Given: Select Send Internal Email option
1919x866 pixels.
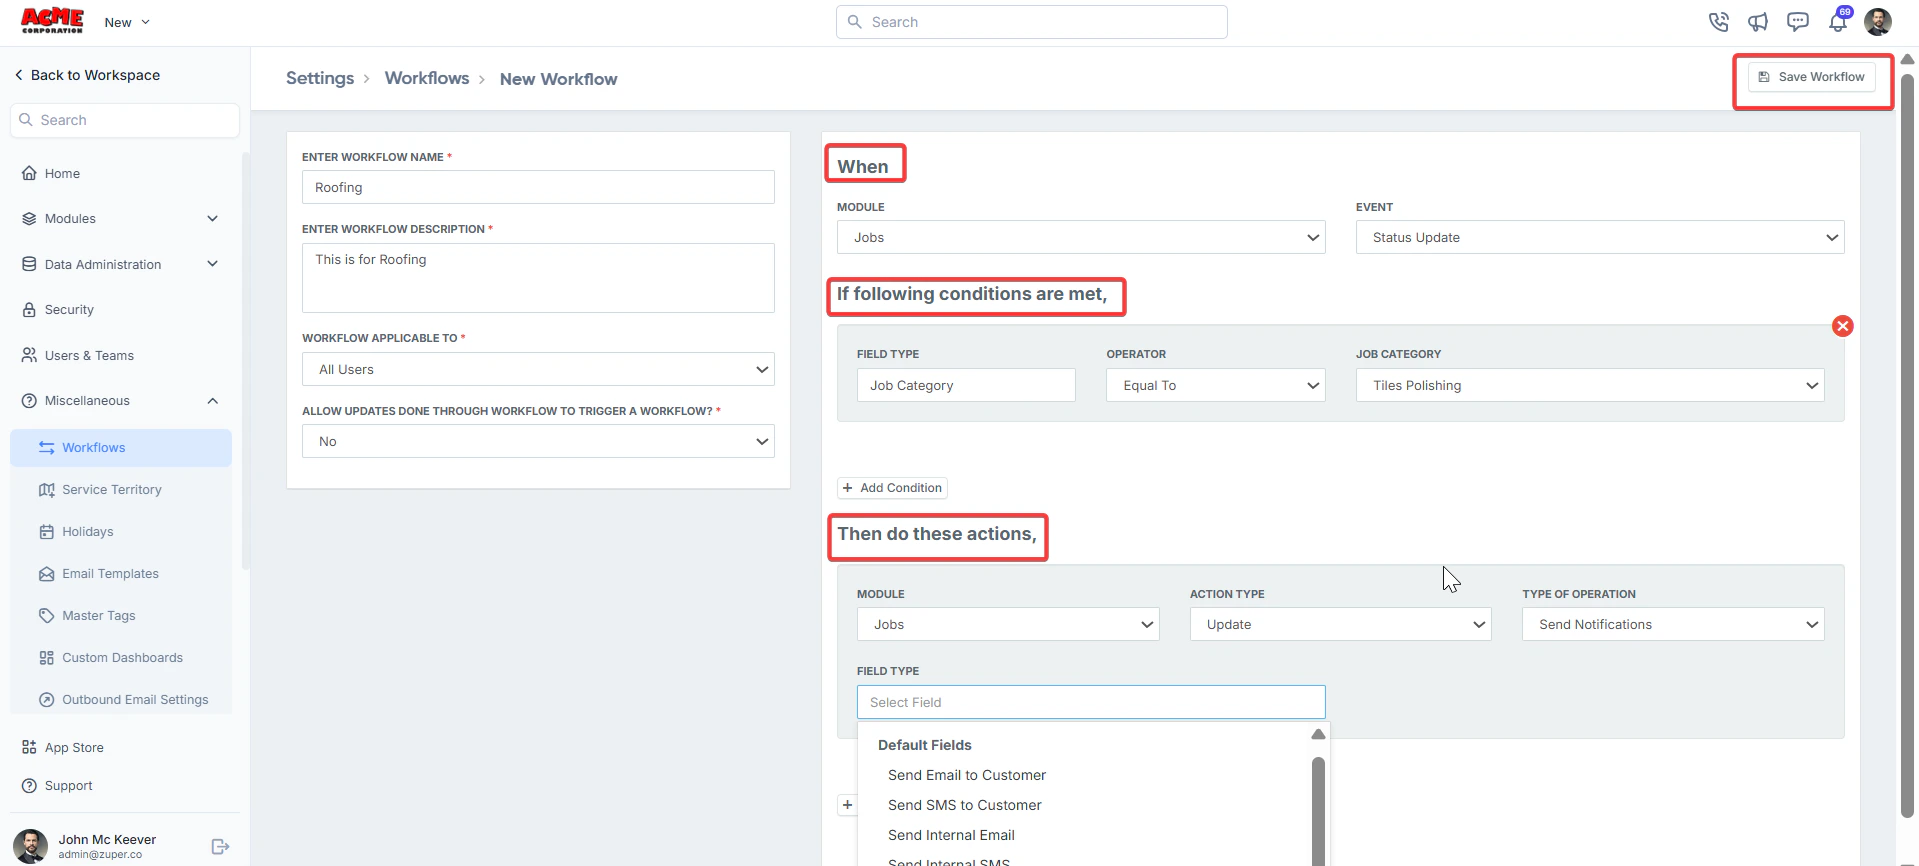Looking at the screenshot, I should (951, 835).
